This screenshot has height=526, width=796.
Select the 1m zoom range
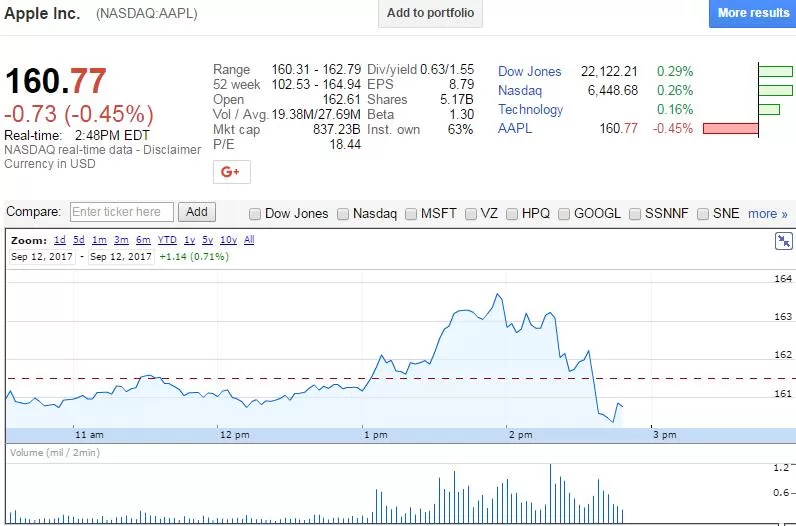pyautogui.click(x=99, y=240)
